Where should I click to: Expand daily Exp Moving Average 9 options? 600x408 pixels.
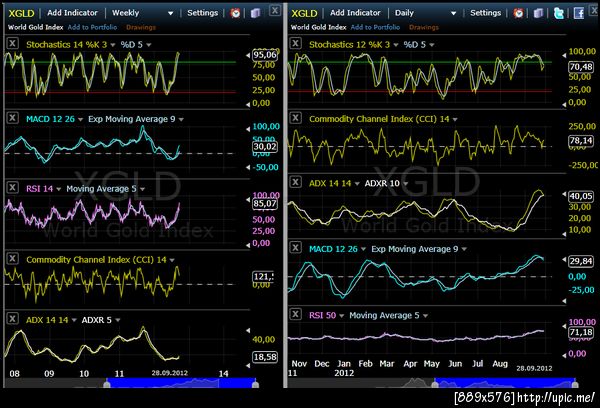click(464, 249)
